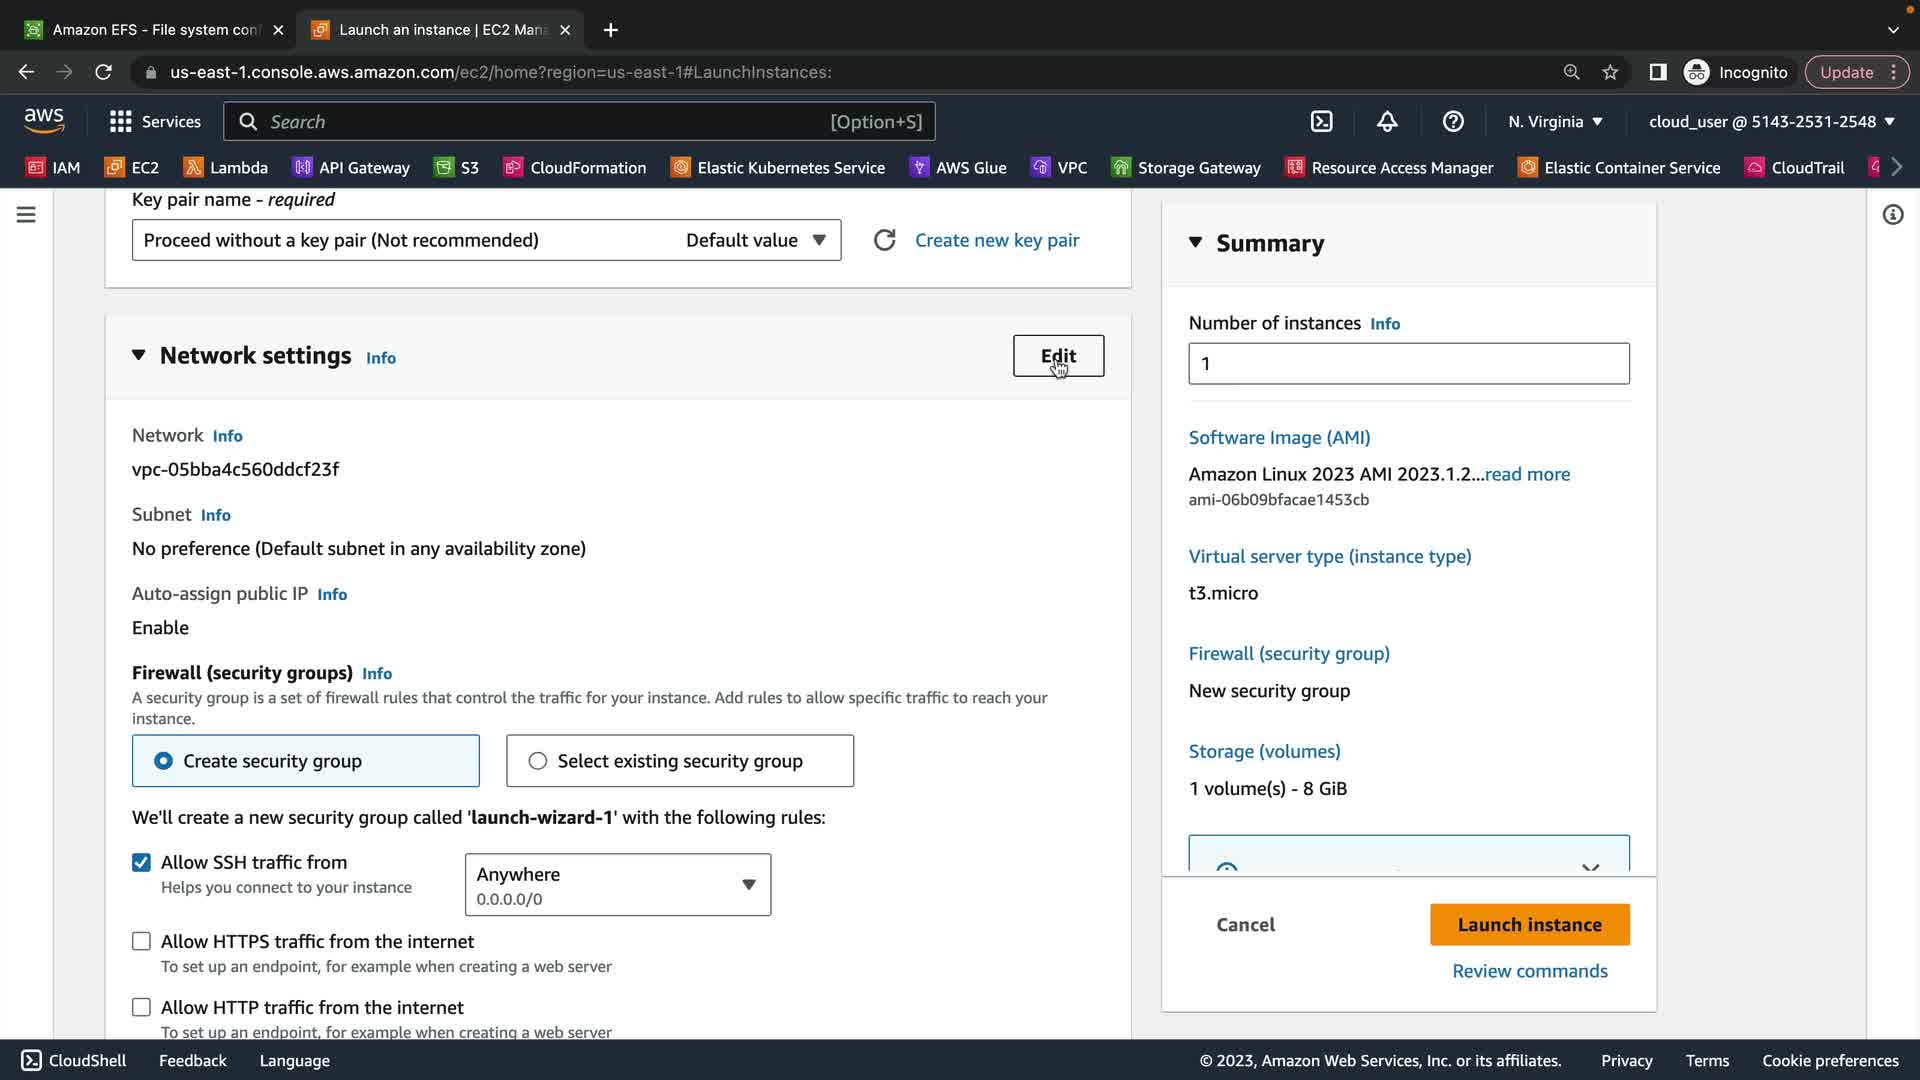Open the Services grid menu

(x=154, y=121)
